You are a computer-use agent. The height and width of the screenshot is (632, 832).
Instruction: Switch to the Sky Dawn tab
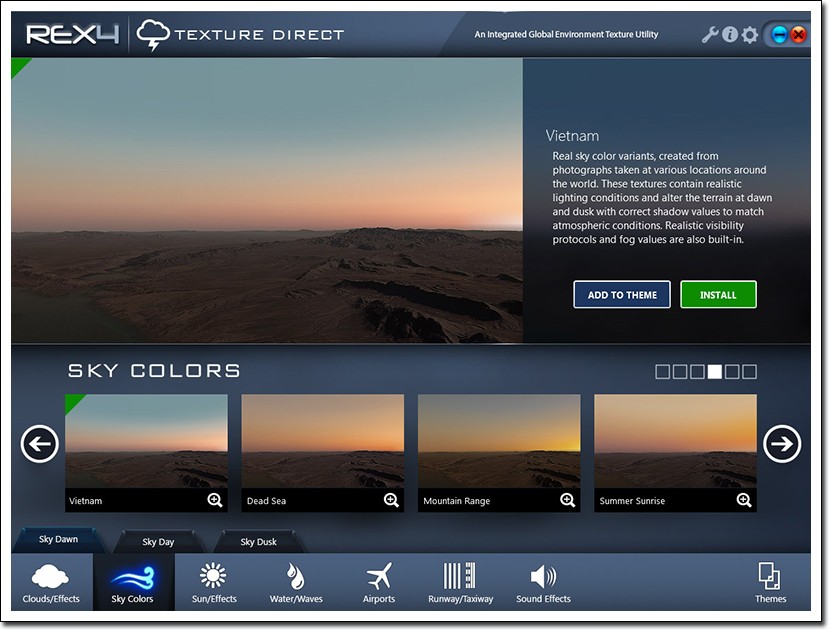coord(58,540)
